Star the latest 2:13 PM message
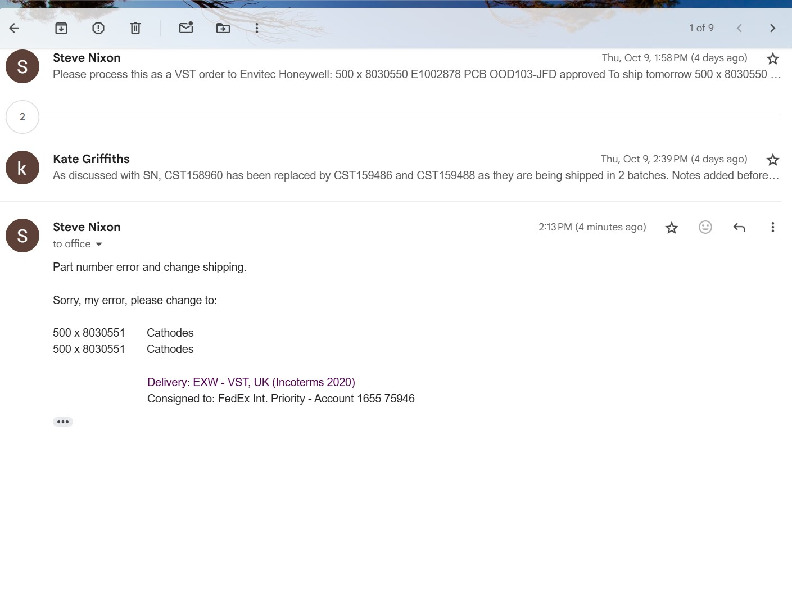Image resolution: width=792 pixels, height=612 pixels. 672,228
